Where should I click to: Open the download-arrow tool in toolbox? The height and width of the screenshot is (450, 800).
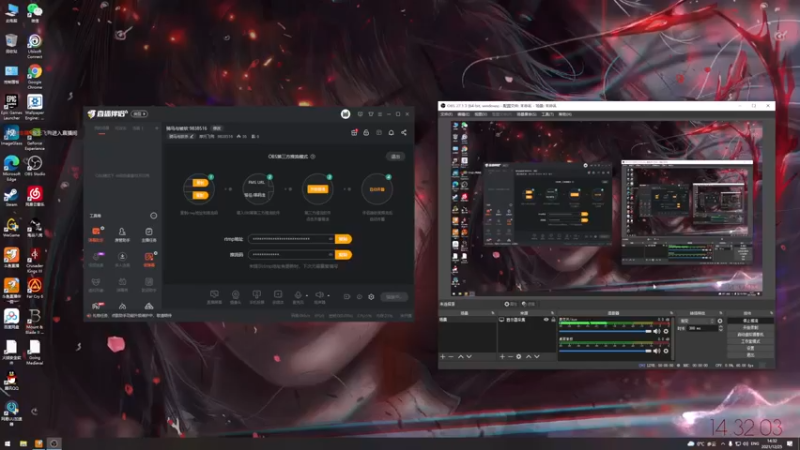point(122,257)
